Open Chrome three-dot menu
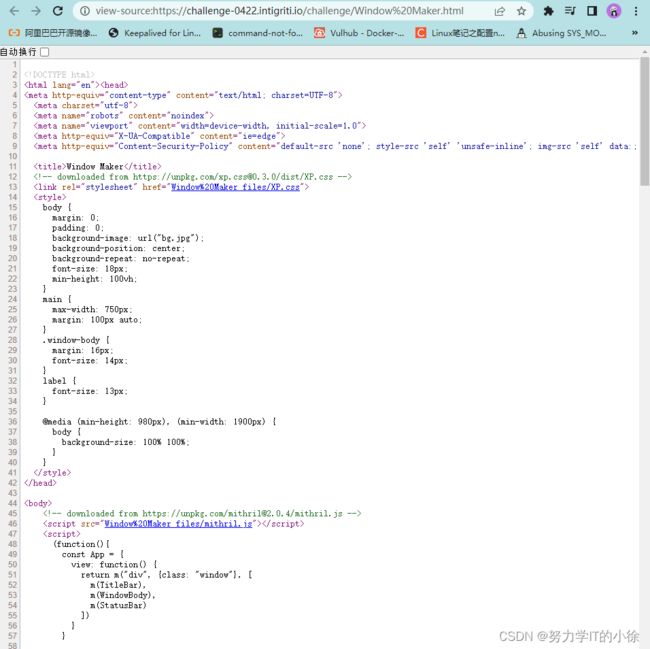Viewport: 650px width, 649px height. (x=635, y=11)
